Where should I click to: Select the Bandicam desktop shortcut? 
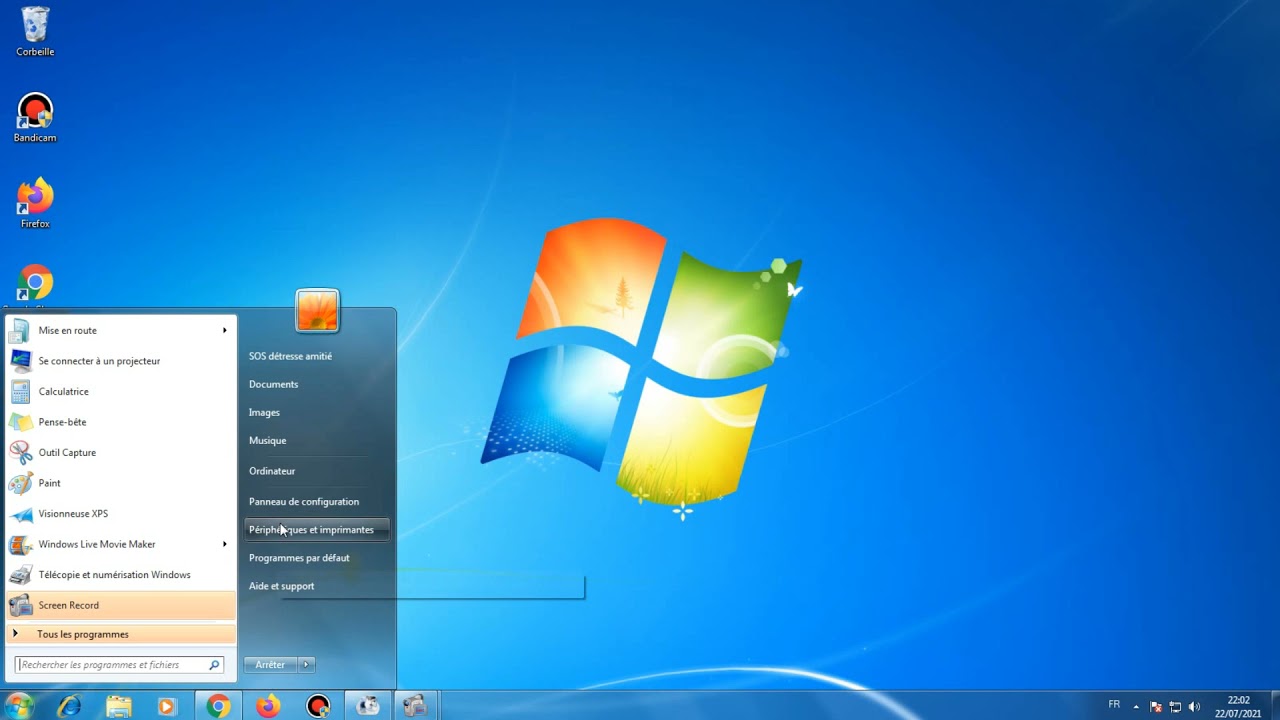(35, 118)
